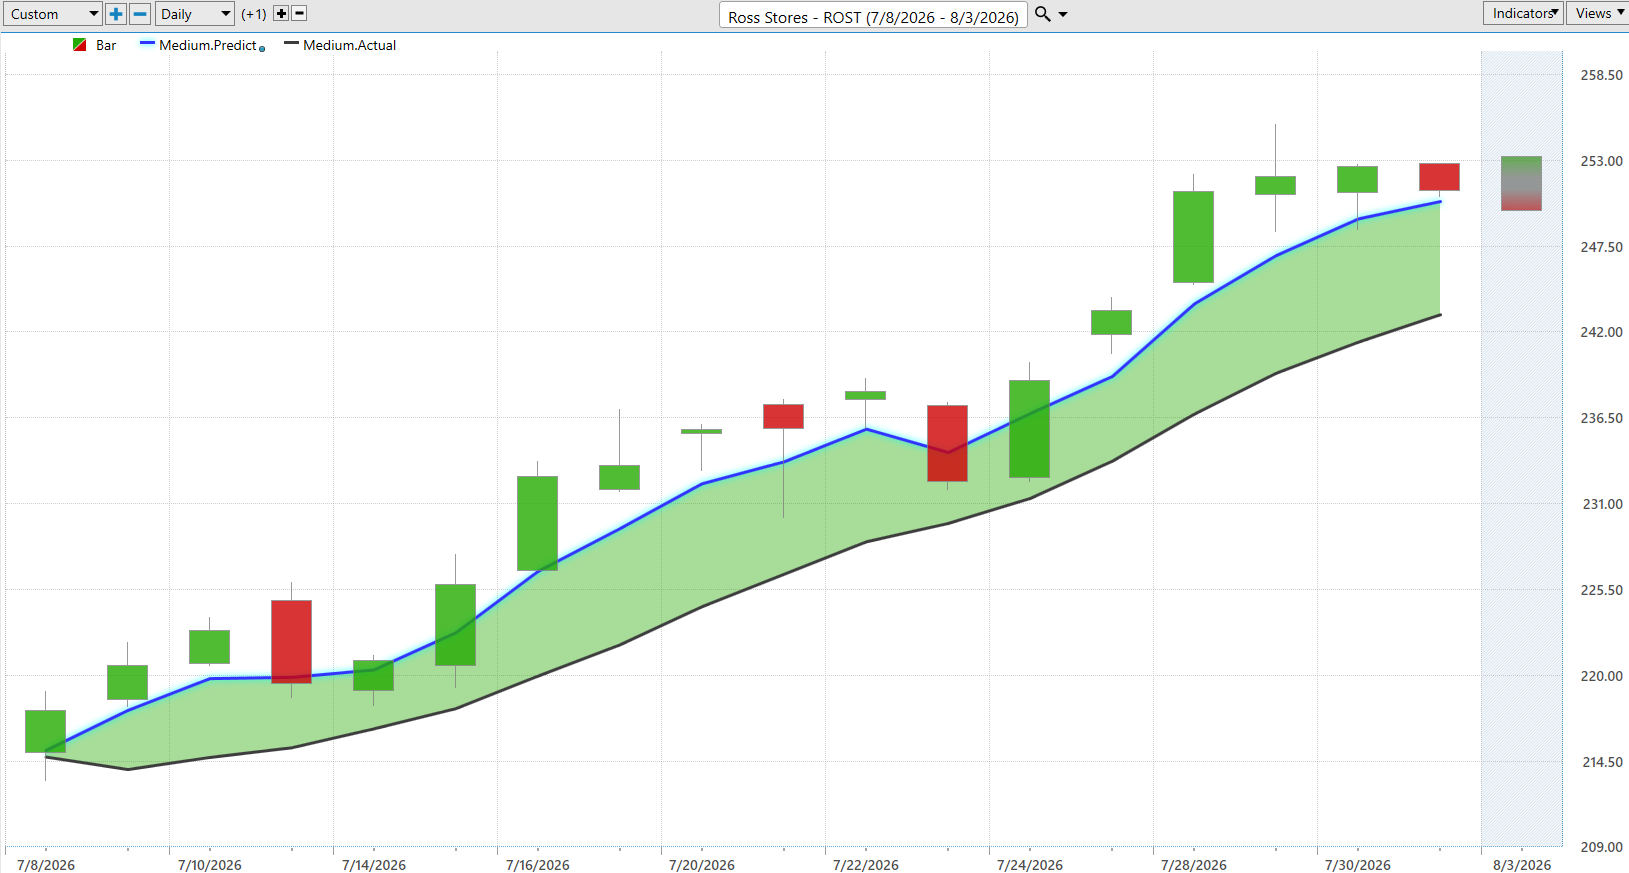Increase forecast days with black plus icon
1629x873 pixels.
tap(281, 14)
